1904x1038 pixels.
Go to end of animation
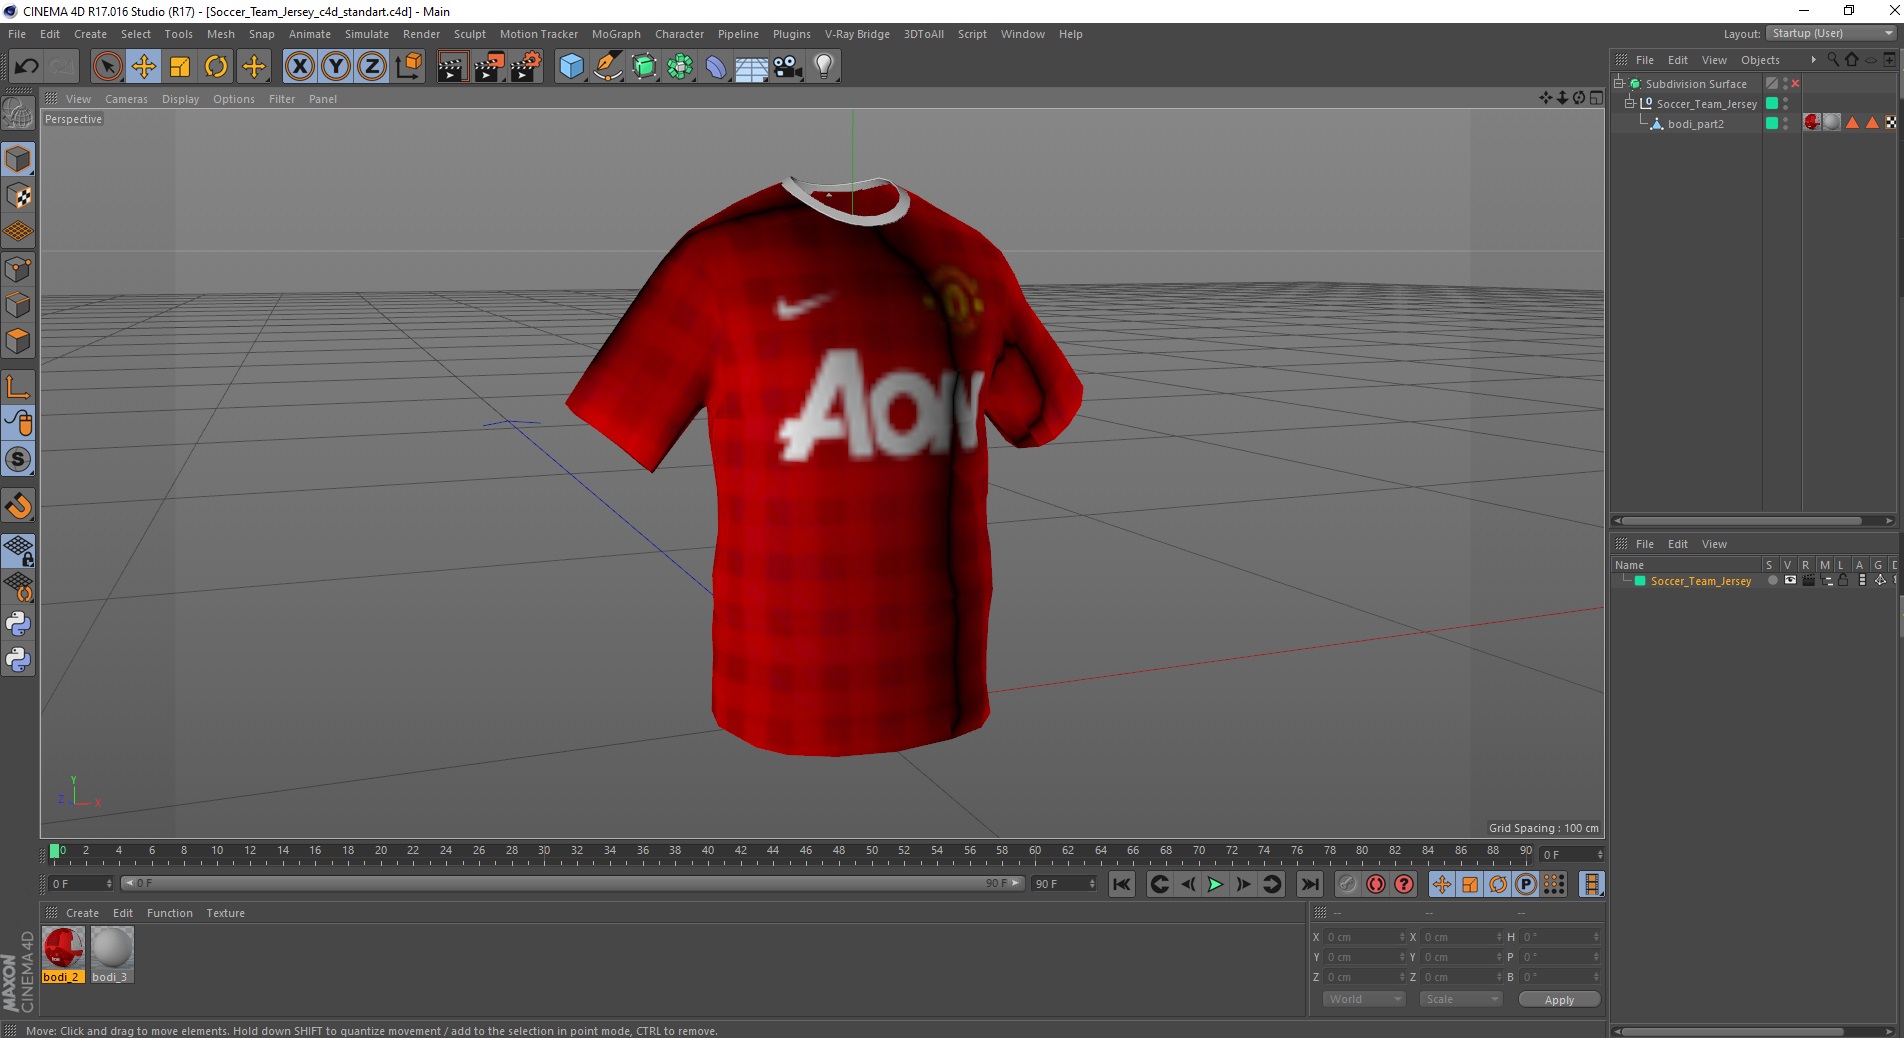1309,884
